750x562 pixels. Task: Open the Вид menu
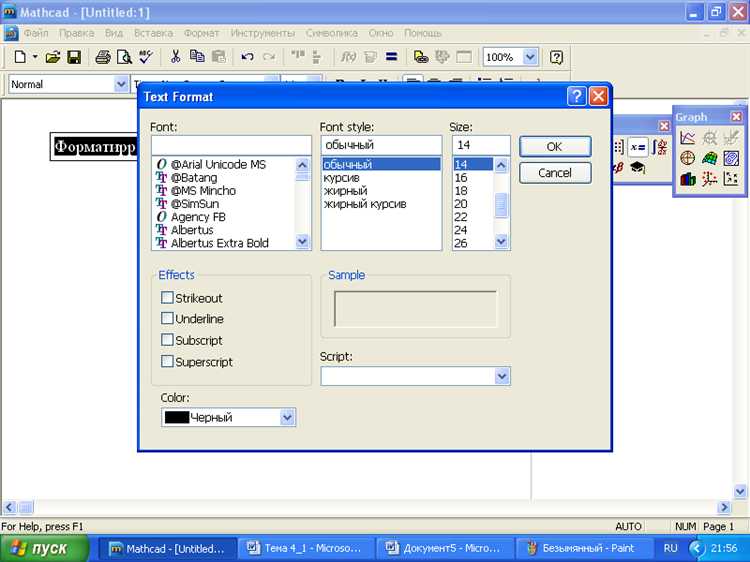114,33
